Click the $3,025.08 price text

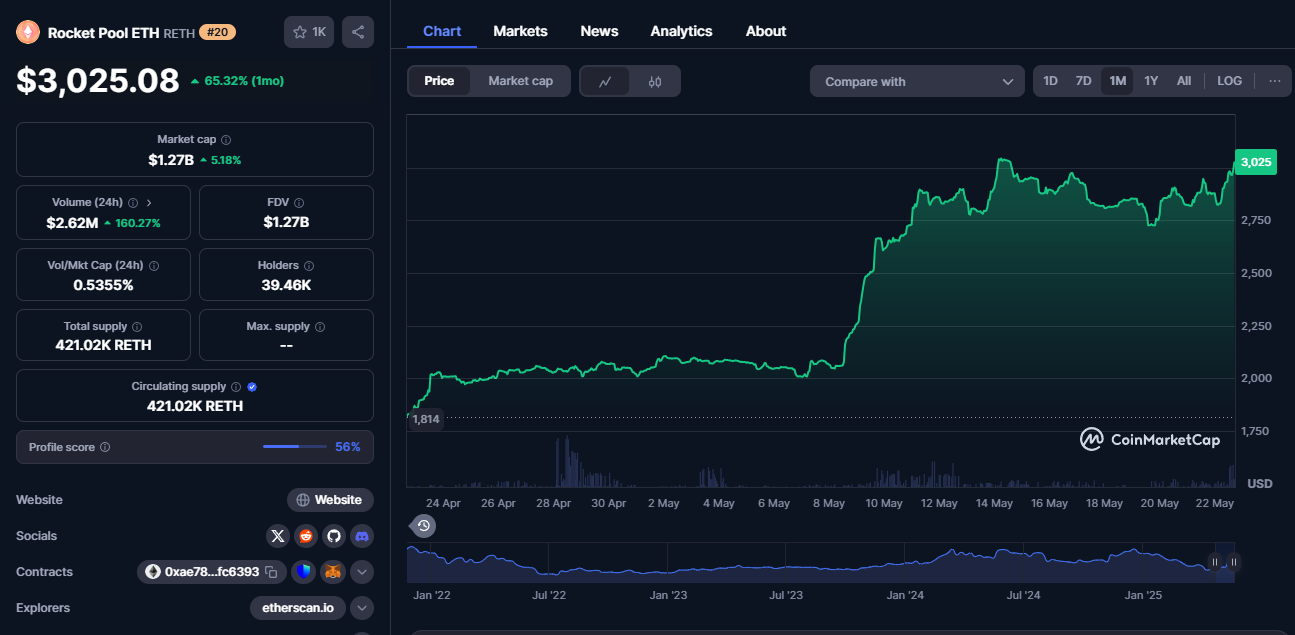tap(98, 80)
